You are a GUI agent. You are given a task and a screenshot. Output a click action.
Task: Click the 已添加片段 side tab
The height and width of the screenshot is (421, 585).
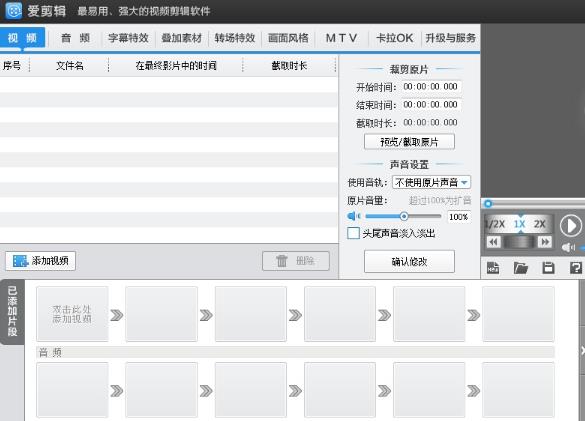click(12, 312)
